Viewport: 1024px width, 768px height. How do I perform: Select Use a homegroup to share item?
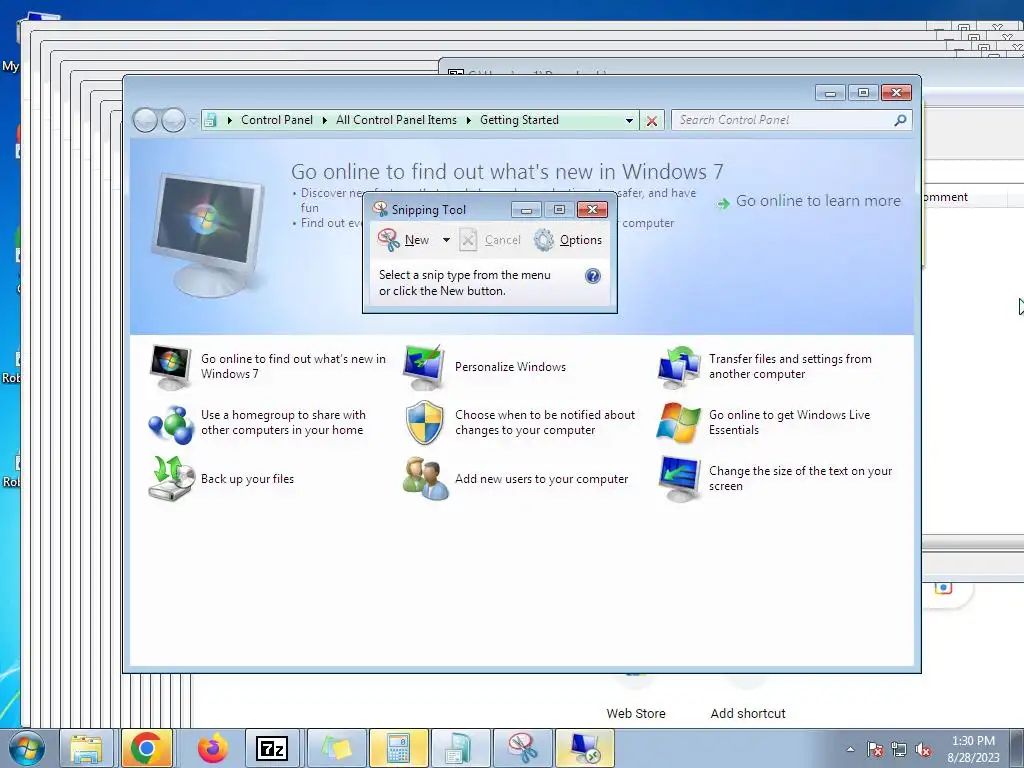pyautogui.click(x=283, y=423)
